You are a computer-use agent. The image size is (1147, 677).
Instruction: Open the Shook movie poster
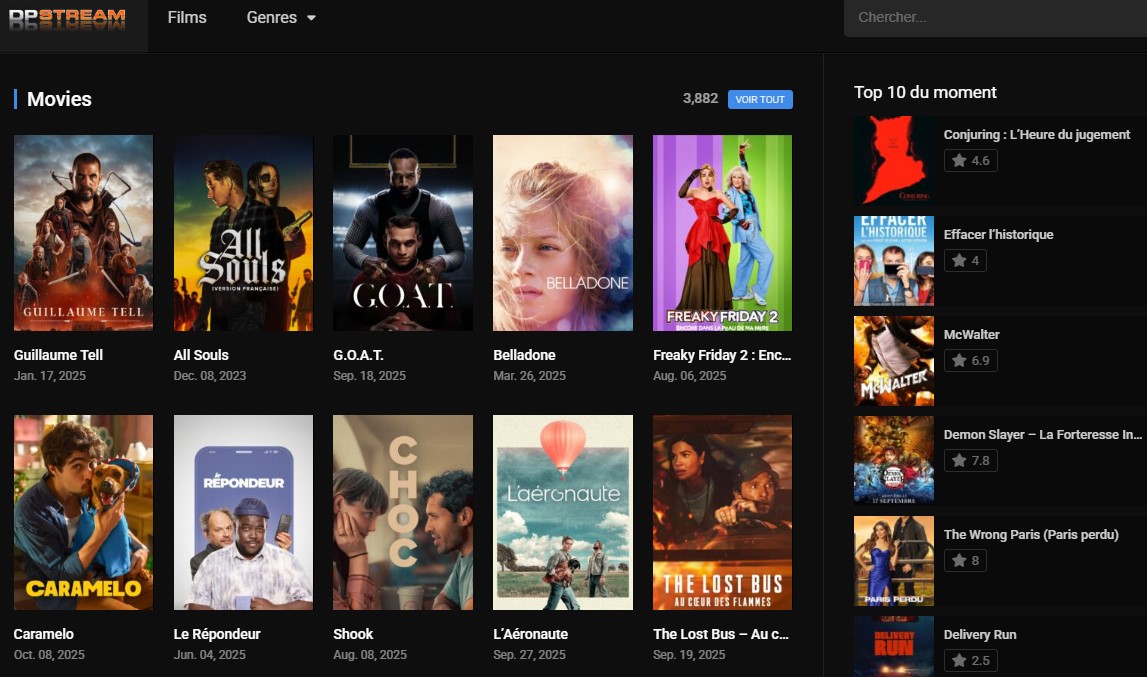click(x=403, y=512)
